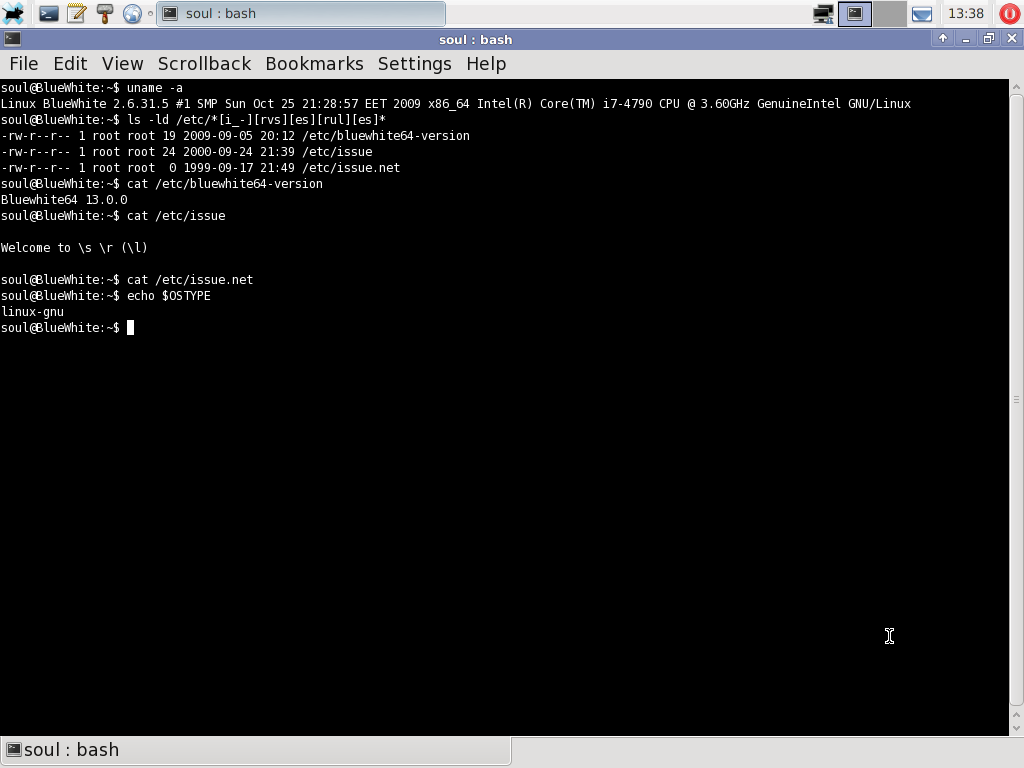Click the 13:38 panel clock
The width and height of the screenshot is (1024, 768).
[x=966, y=14]
